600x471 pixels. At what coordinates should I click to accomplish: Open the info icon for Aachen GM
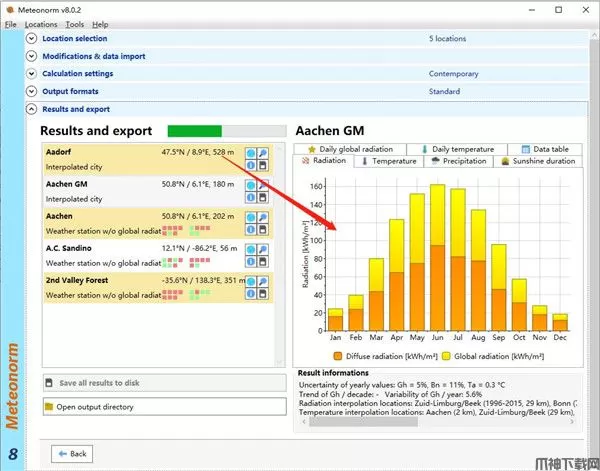252,198
